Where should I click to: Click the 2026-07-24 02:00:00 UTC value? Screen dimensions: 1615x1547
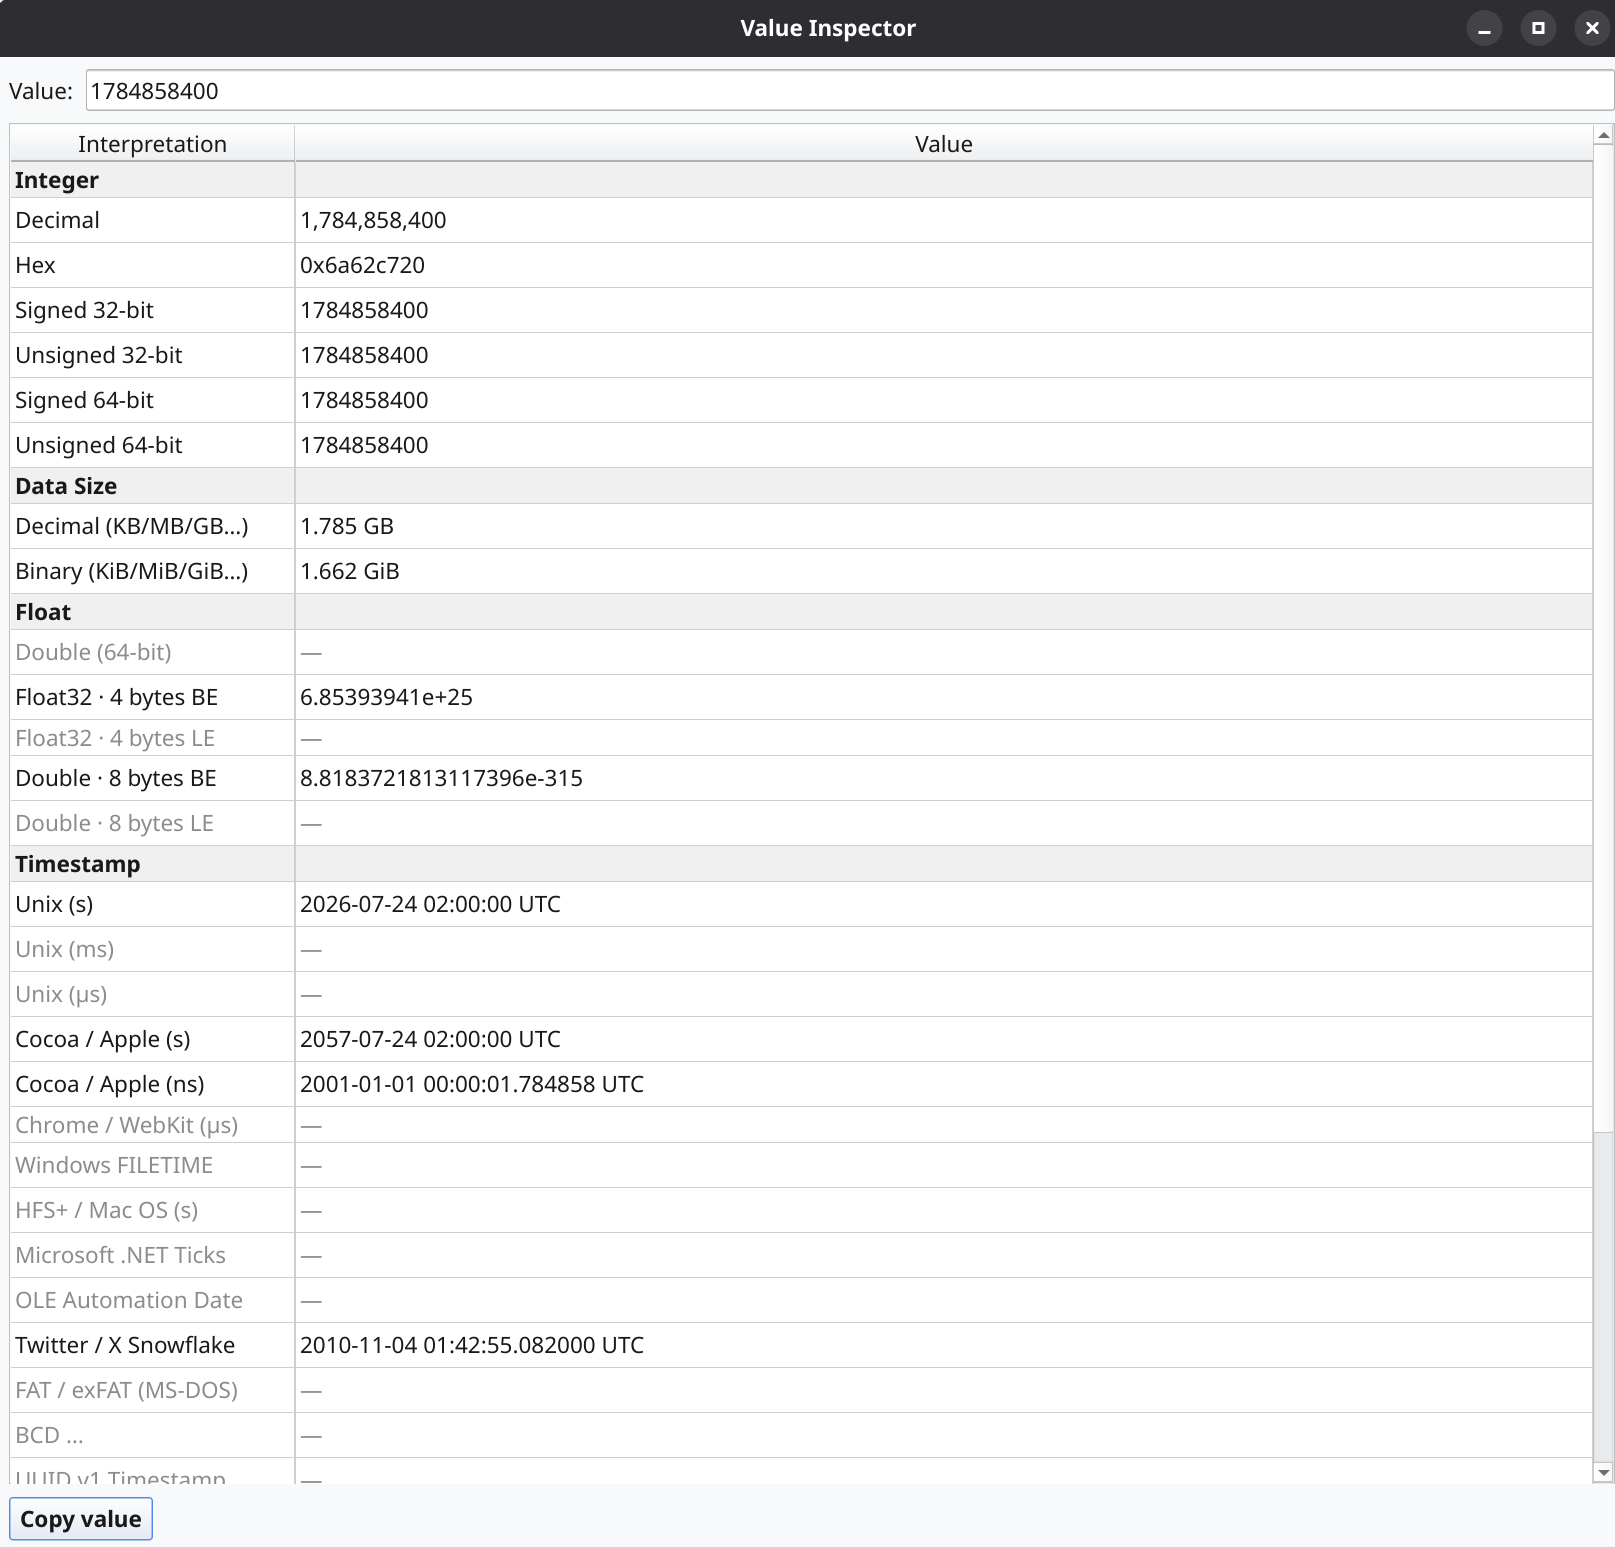pos(430,904)
